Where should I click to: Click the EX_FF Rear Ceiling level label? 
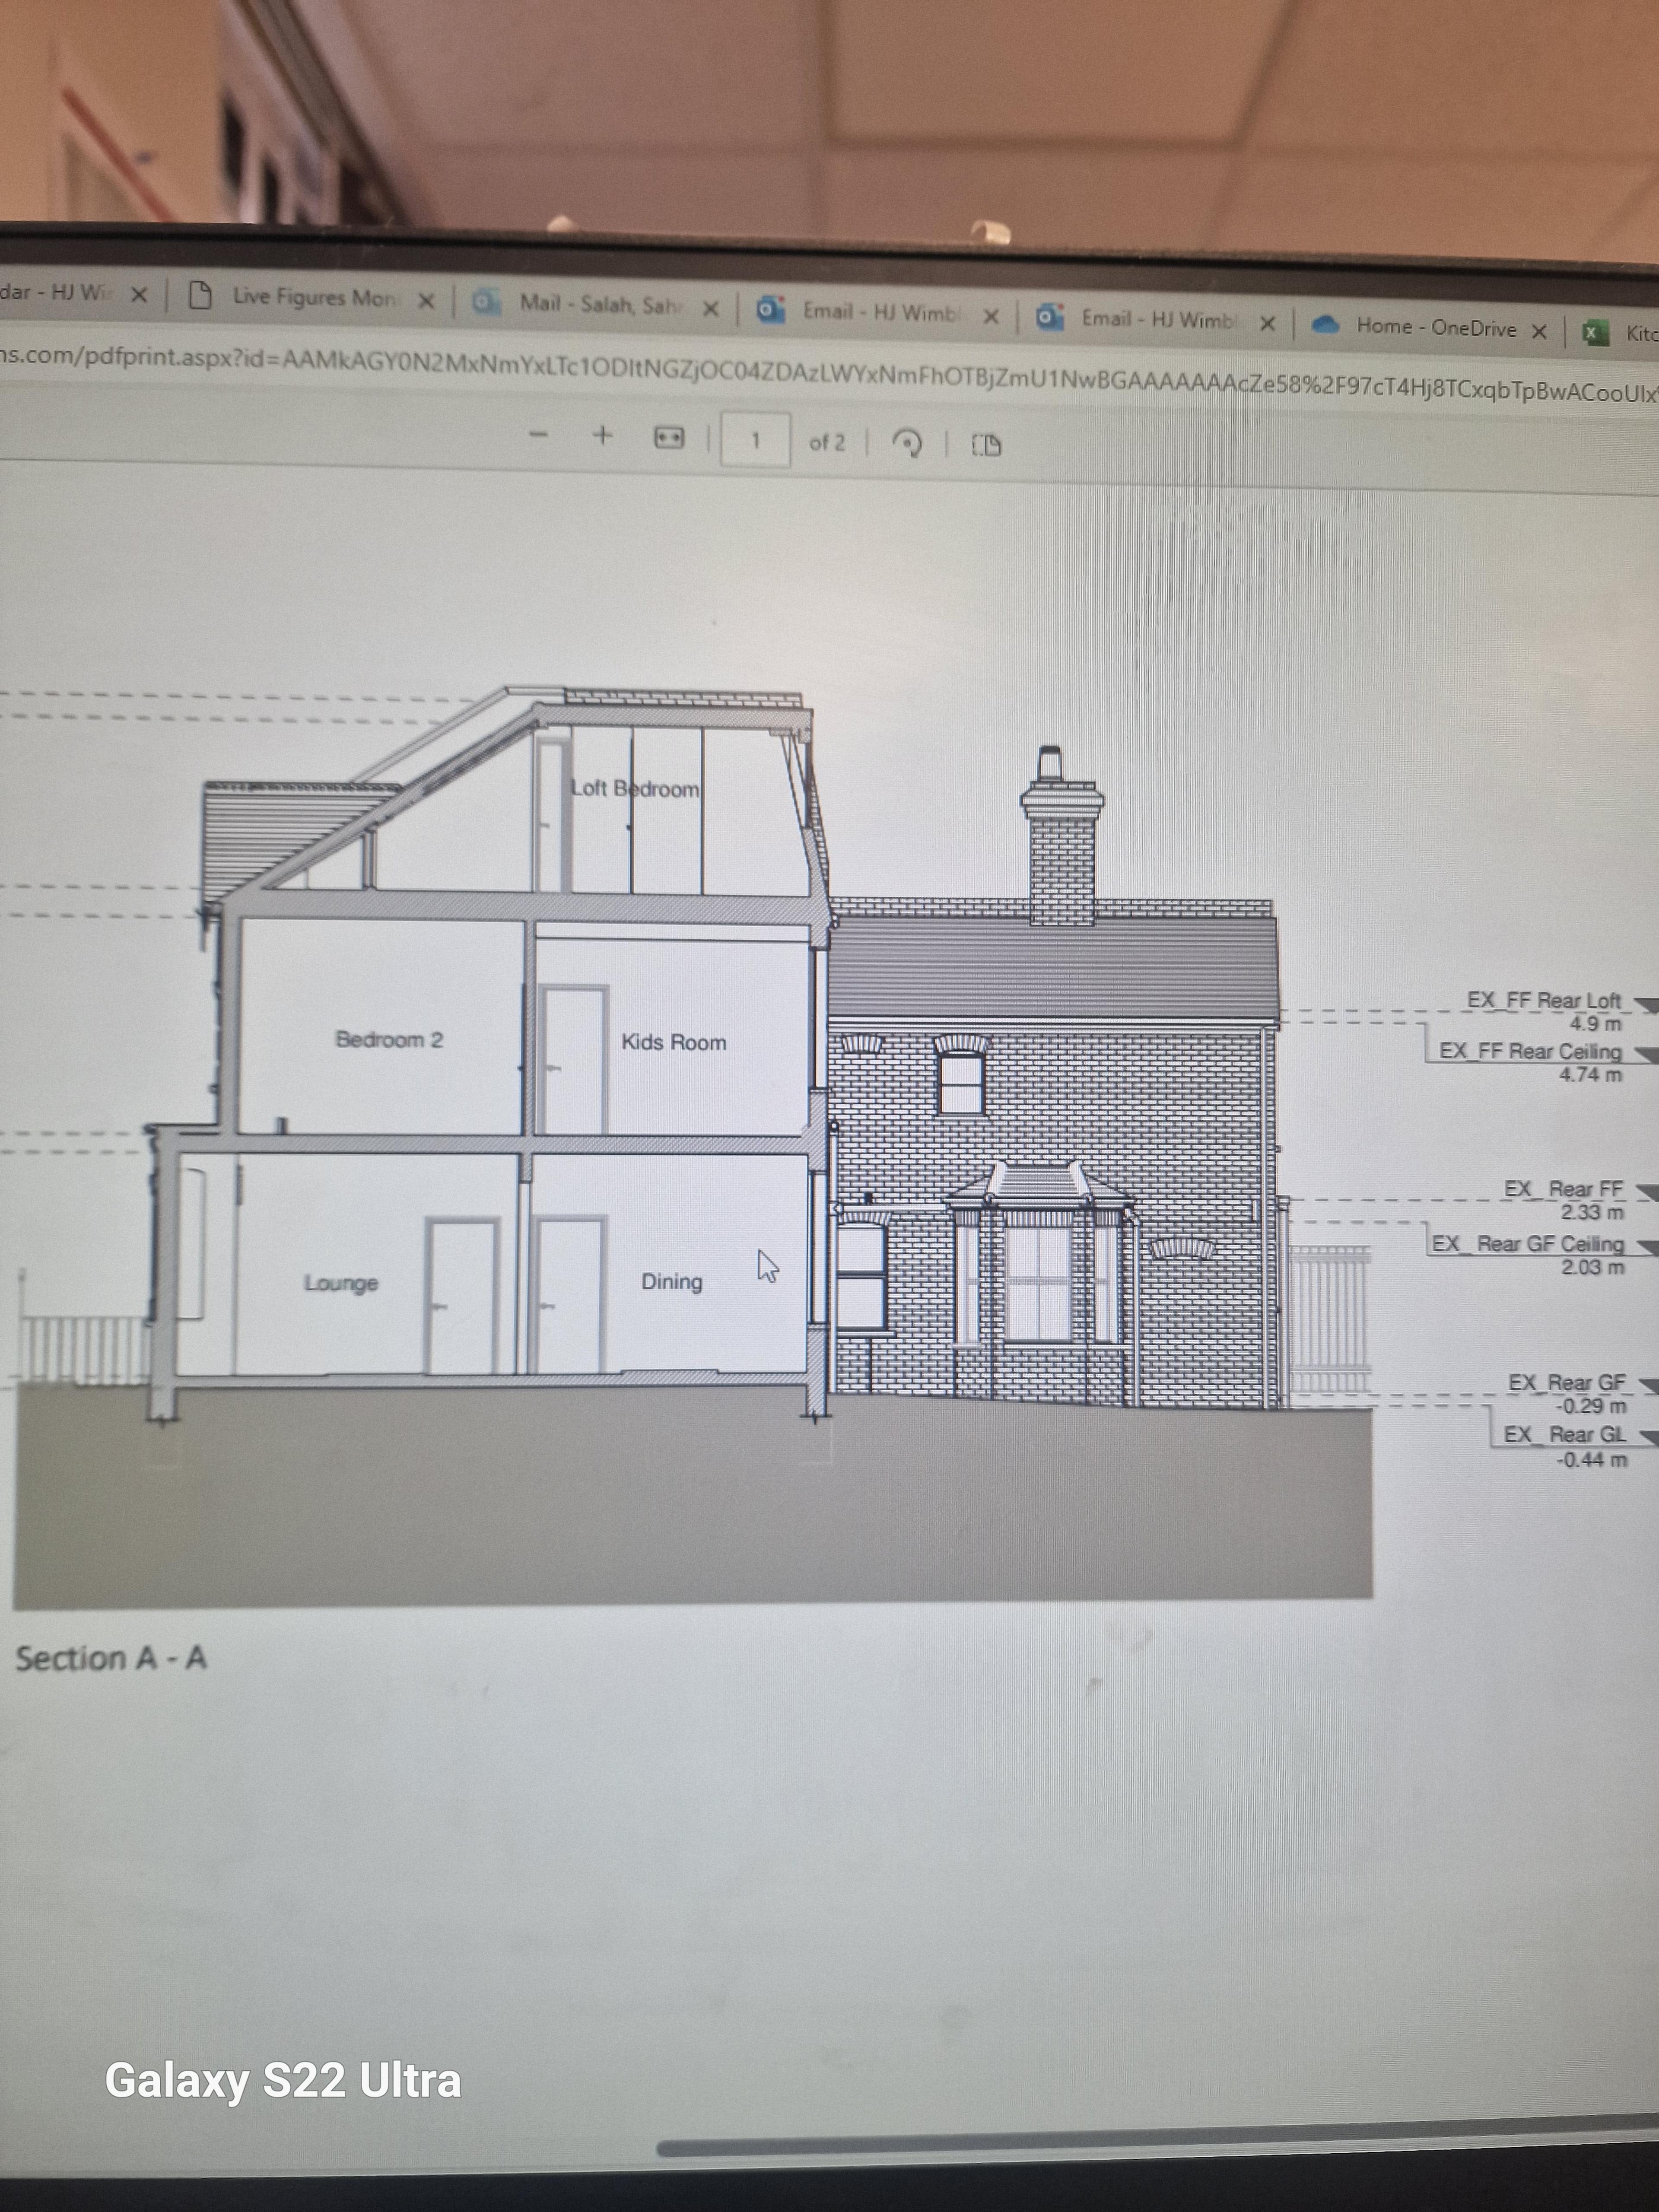tap(1530, 1051)
